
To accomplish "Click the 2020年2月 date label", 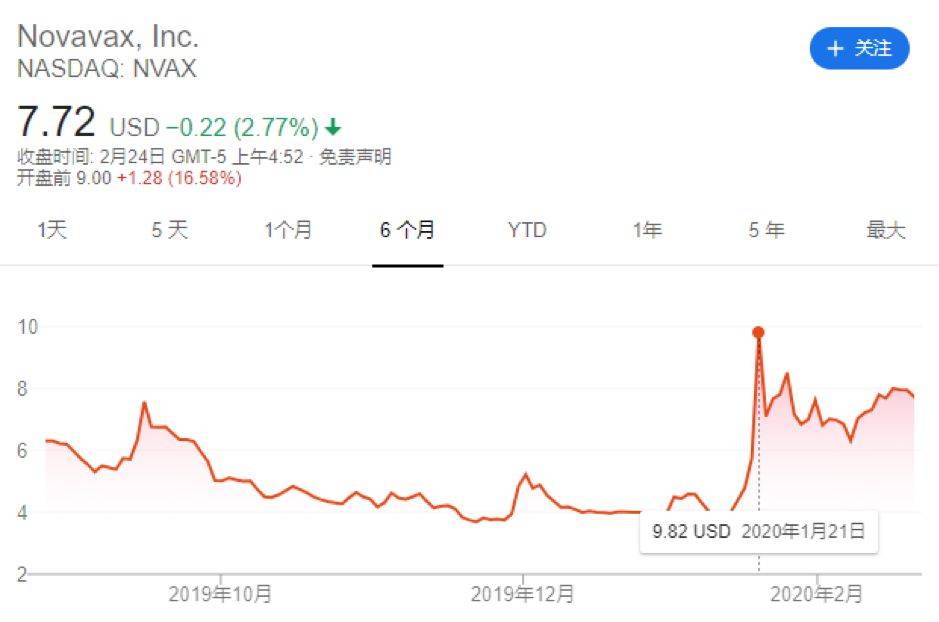I will (x=817, y=594).
